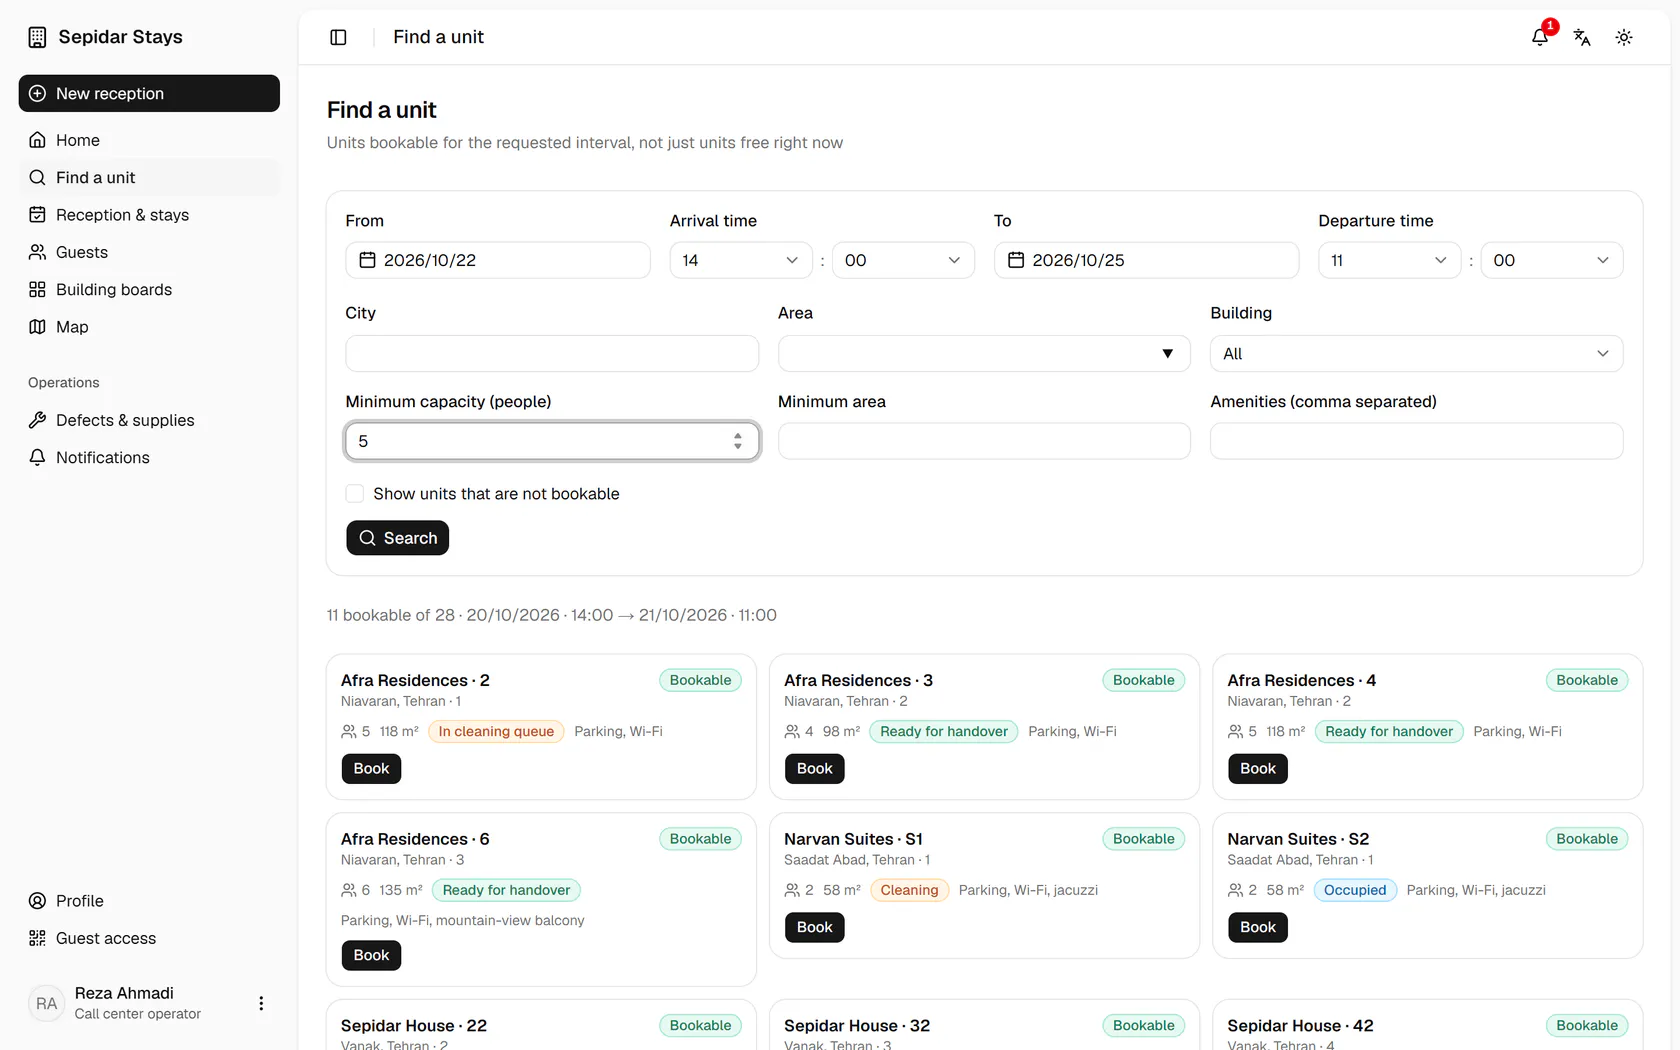This screenshot has width=1680, height=1050.
Task: Open Building boards page
Action: pyautogui.click(x=149, y=289)
